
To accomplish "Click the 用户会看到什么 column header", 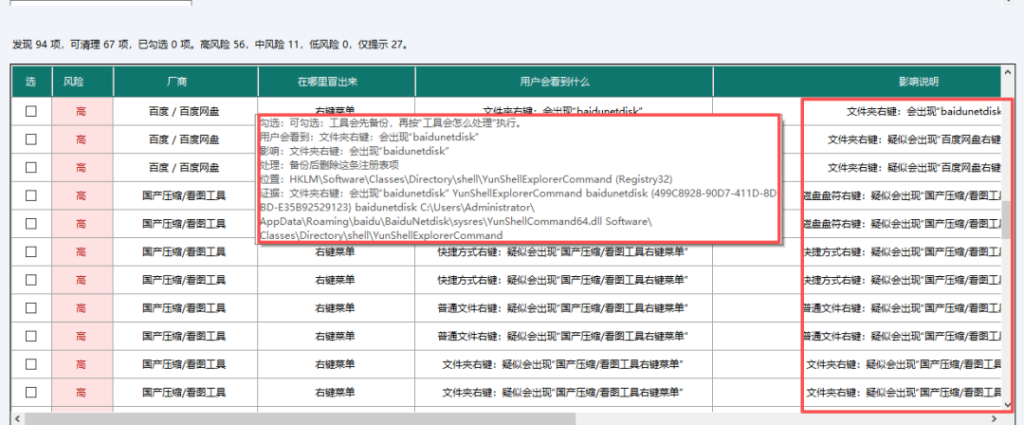I will (x=564, y=82).
